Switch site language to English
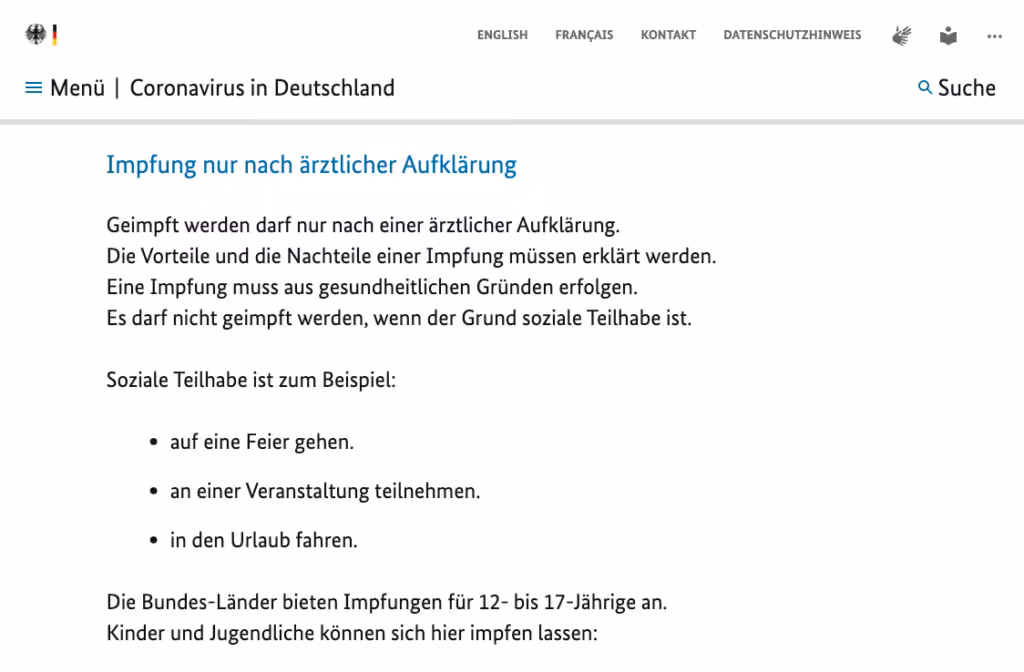Screen dimensions: 1024x672 (x=502, y=35)
